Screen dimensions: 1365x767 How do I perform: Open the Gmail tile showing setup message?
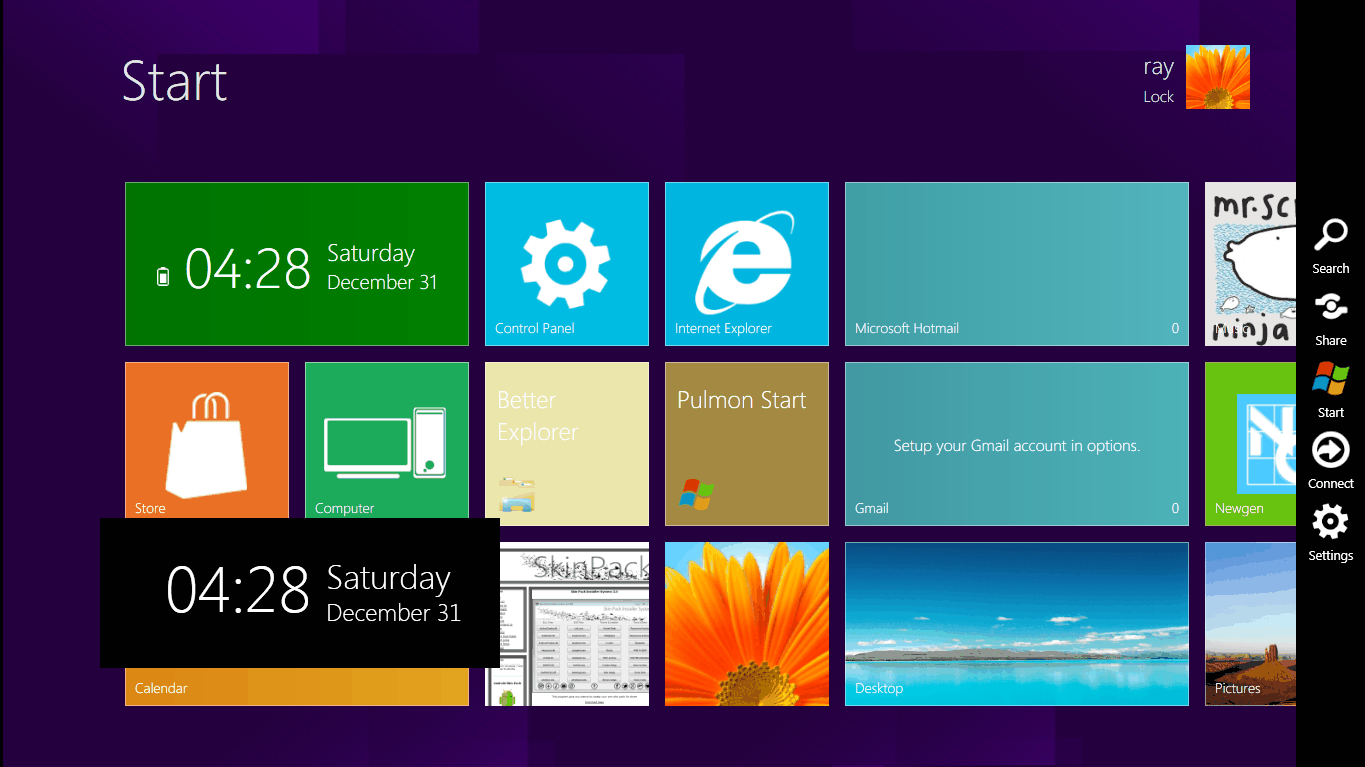1016,443
